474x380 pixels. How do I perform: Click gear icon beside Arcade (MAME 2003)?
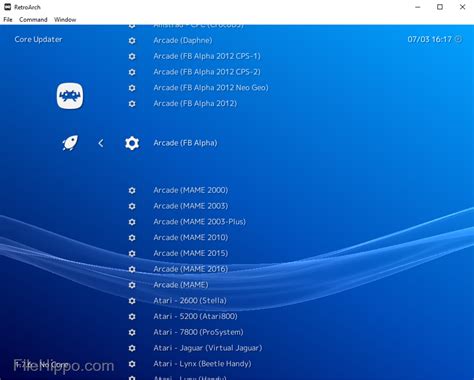point(132,206)
